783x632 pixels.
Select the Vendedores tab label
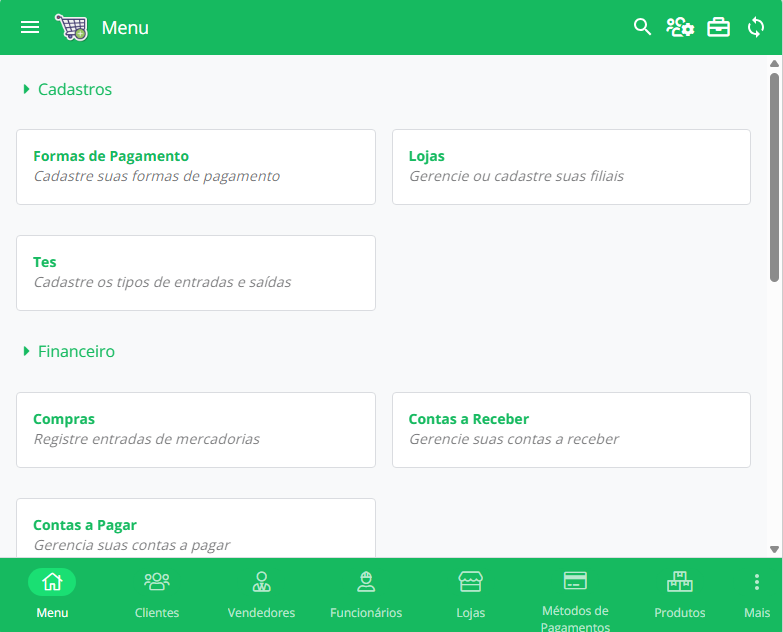point(262,613)
